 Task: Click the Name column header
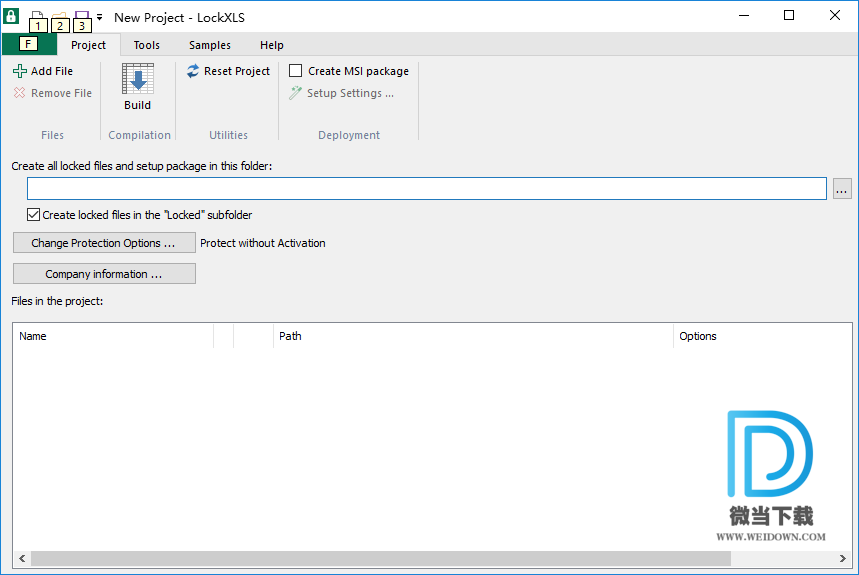coord(113,336)
